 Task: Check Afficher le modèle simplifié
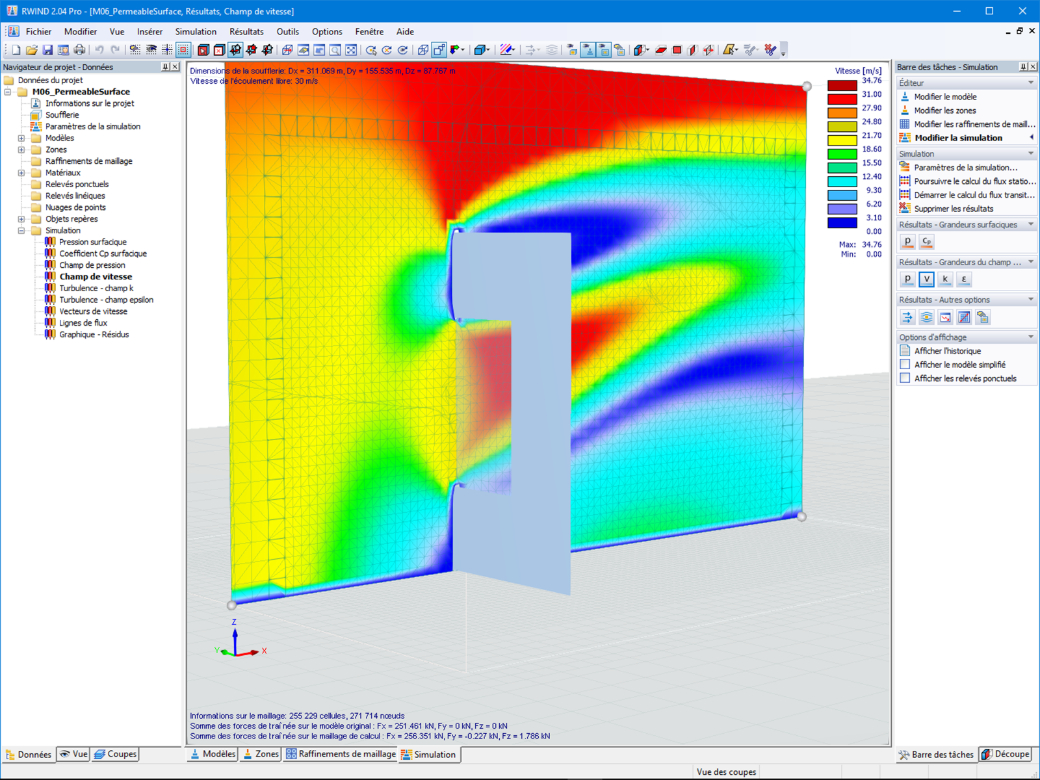click(x=905, y=364)
